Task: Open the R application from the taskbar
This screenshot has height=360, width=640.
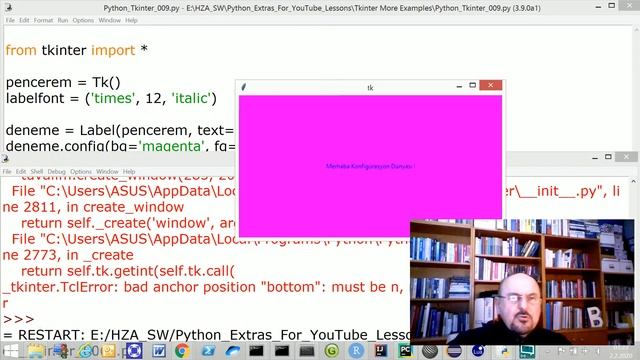Action: click(356, 351)
